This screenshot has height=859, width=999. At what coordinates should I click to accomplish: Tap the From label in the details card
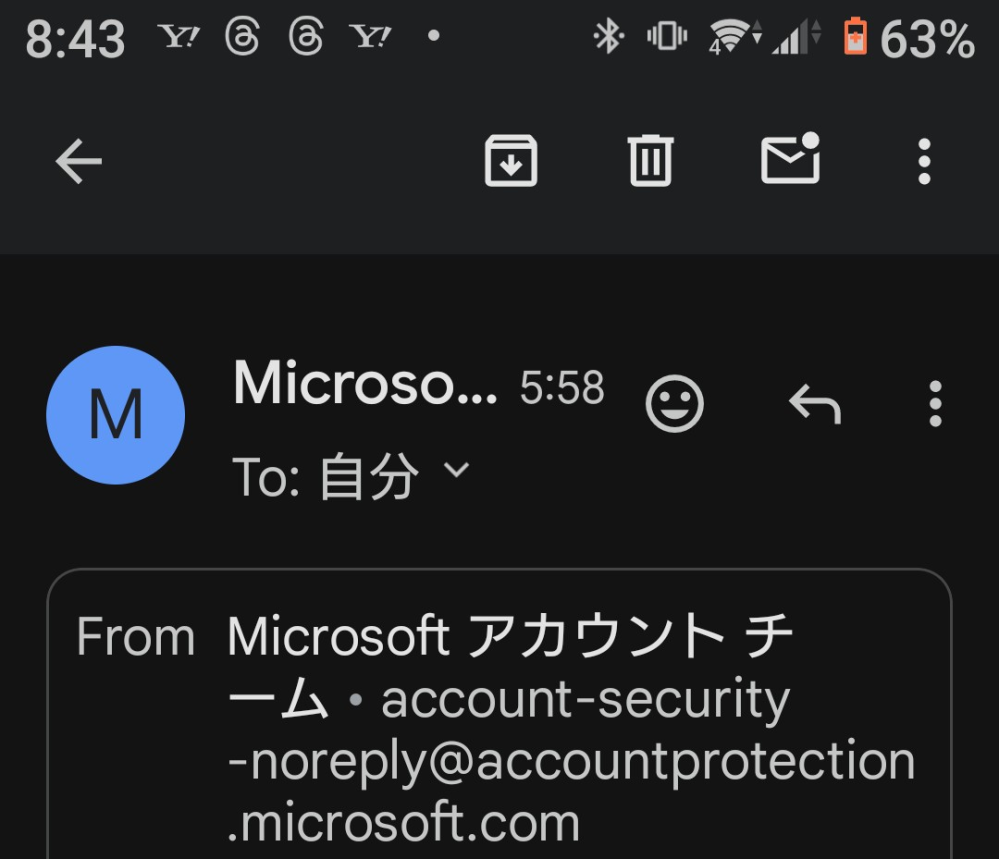pyautogui.click(x=136, y=636)
